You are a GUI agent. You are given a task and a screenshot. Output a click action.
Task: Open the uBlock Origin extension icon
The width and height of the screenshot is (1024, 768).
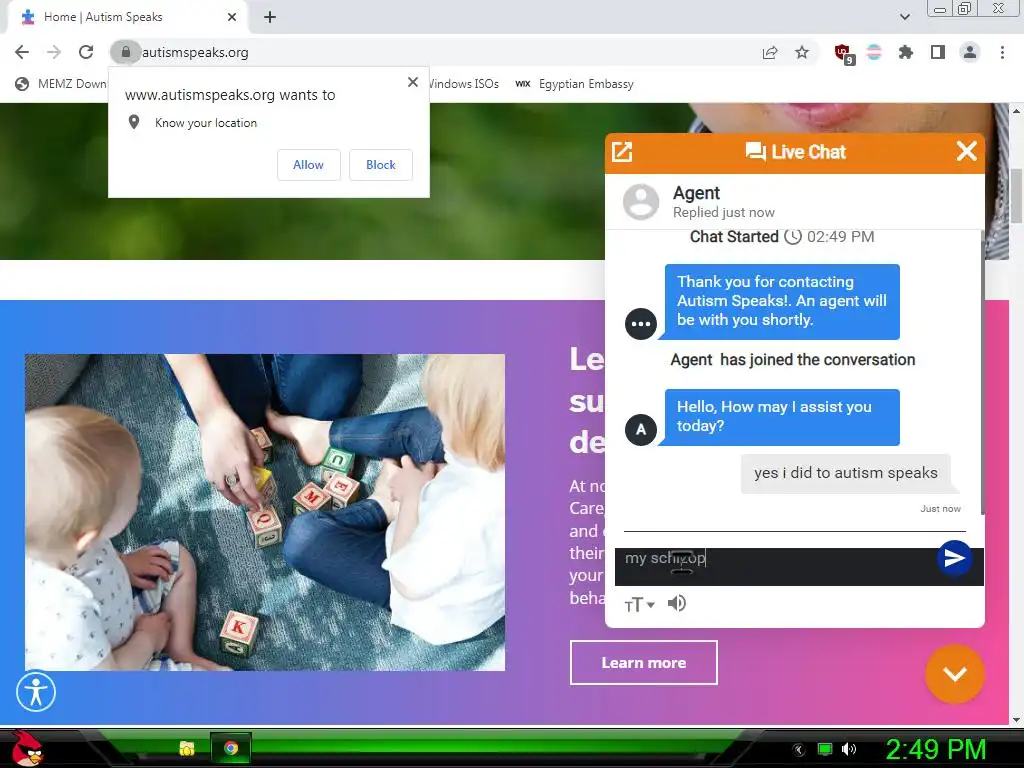click(x=844, y=53)
